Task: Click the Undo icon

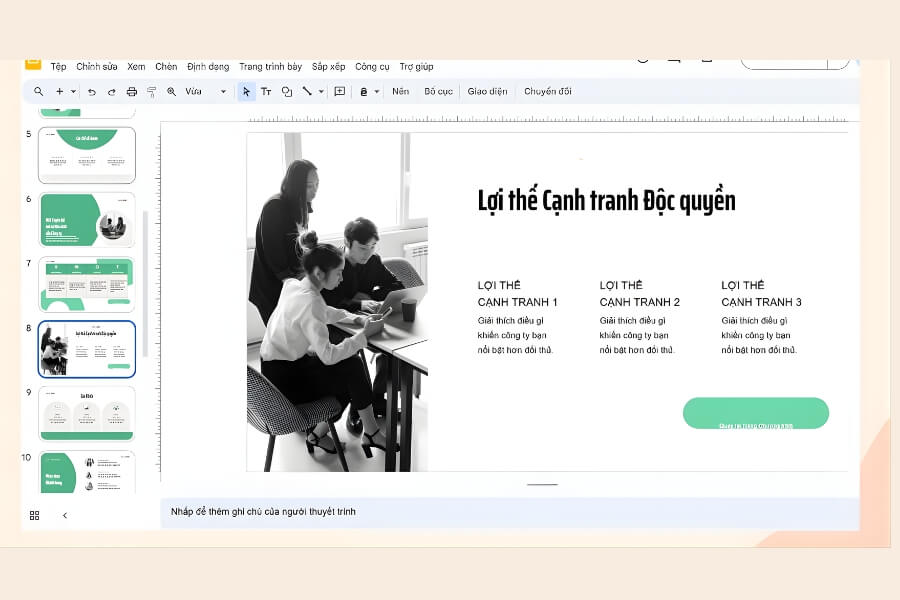Action: click(91, 91)
